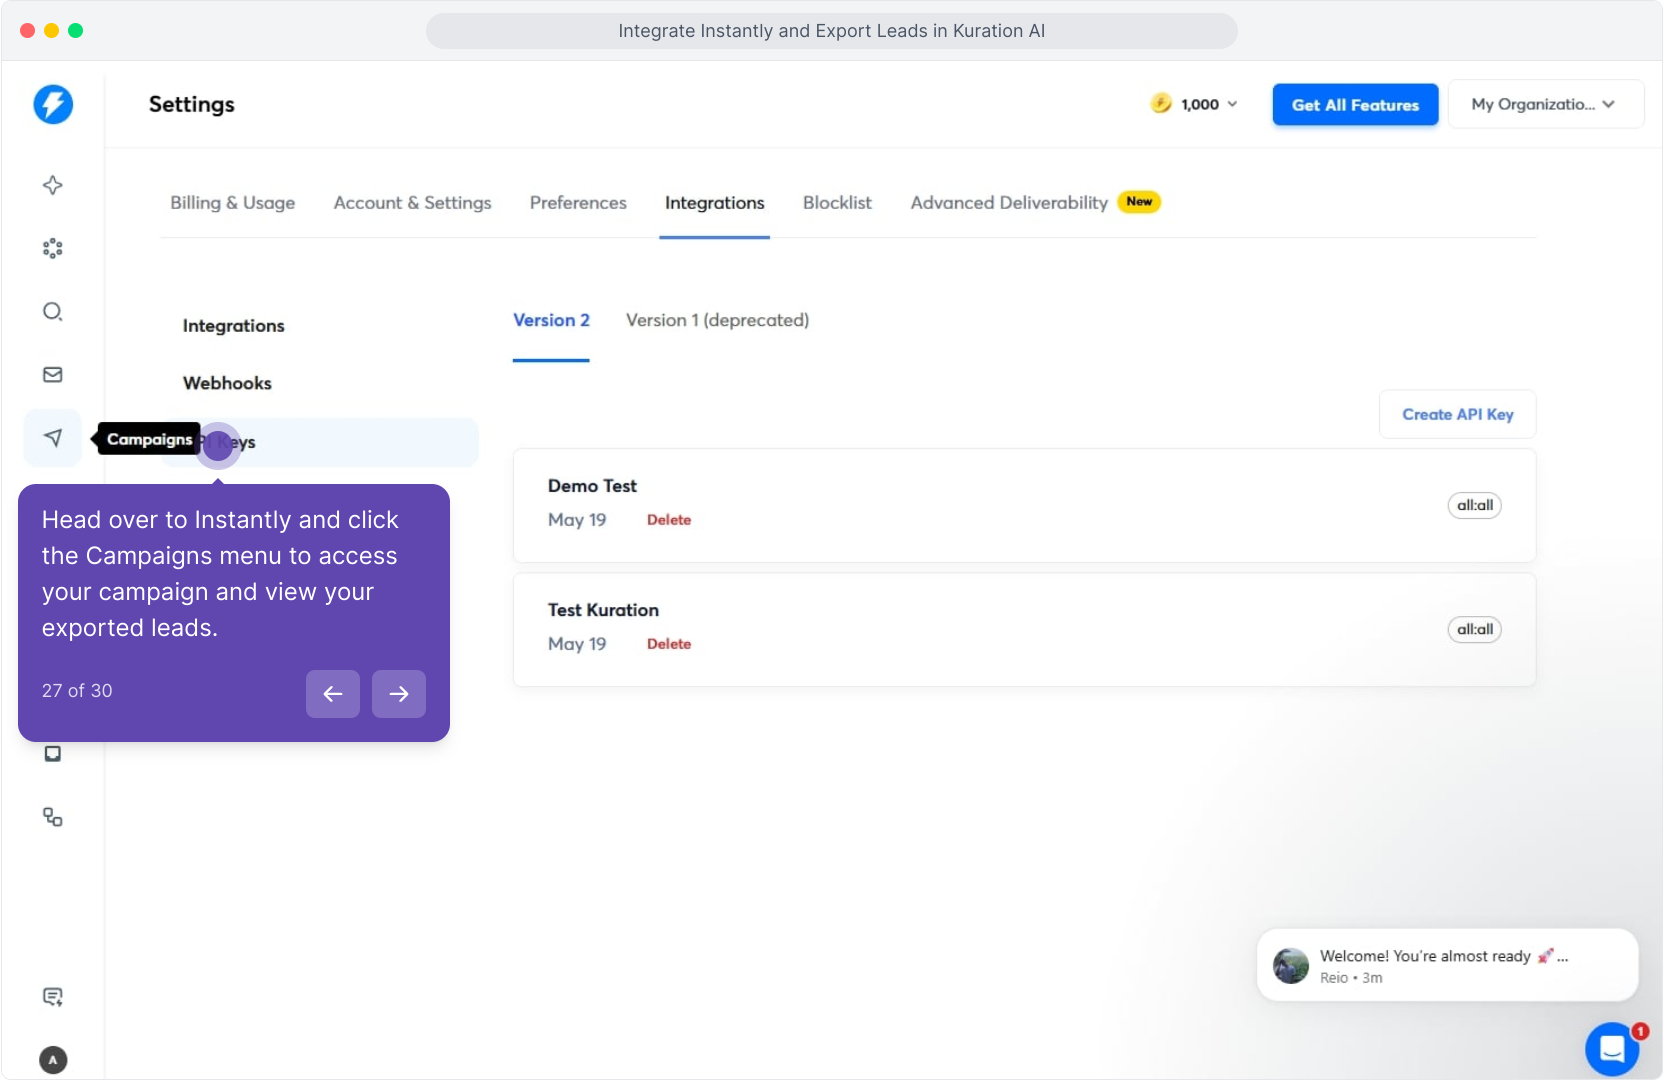Click the gold credits coin icon
Viewport: 1664px width, 1080px height.
1161,103
